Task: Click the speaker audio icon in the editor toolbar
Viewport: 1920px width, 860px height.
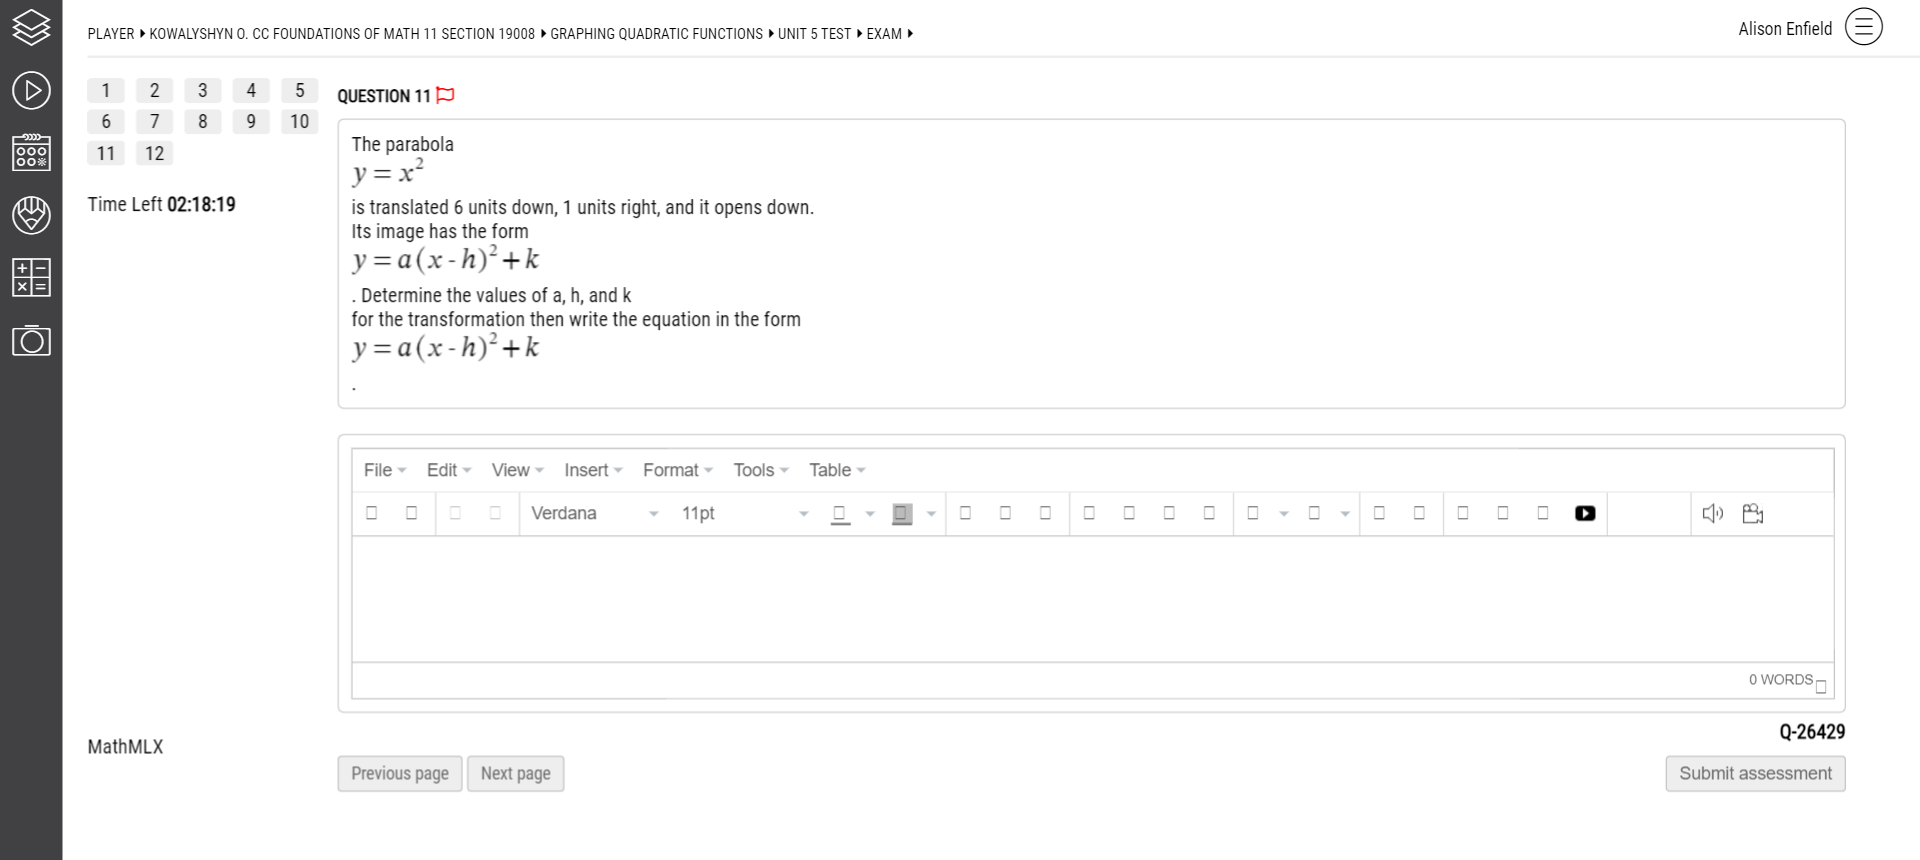Action: 1713,513
